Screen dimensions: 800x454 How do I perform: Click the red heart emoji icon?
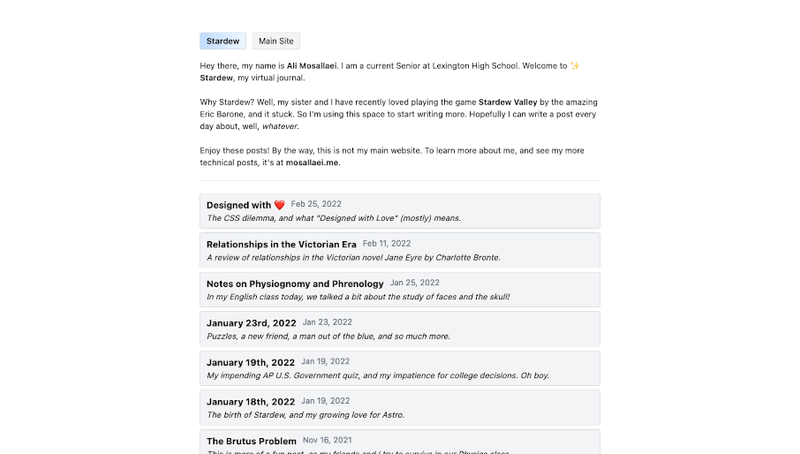pos(279,206)
